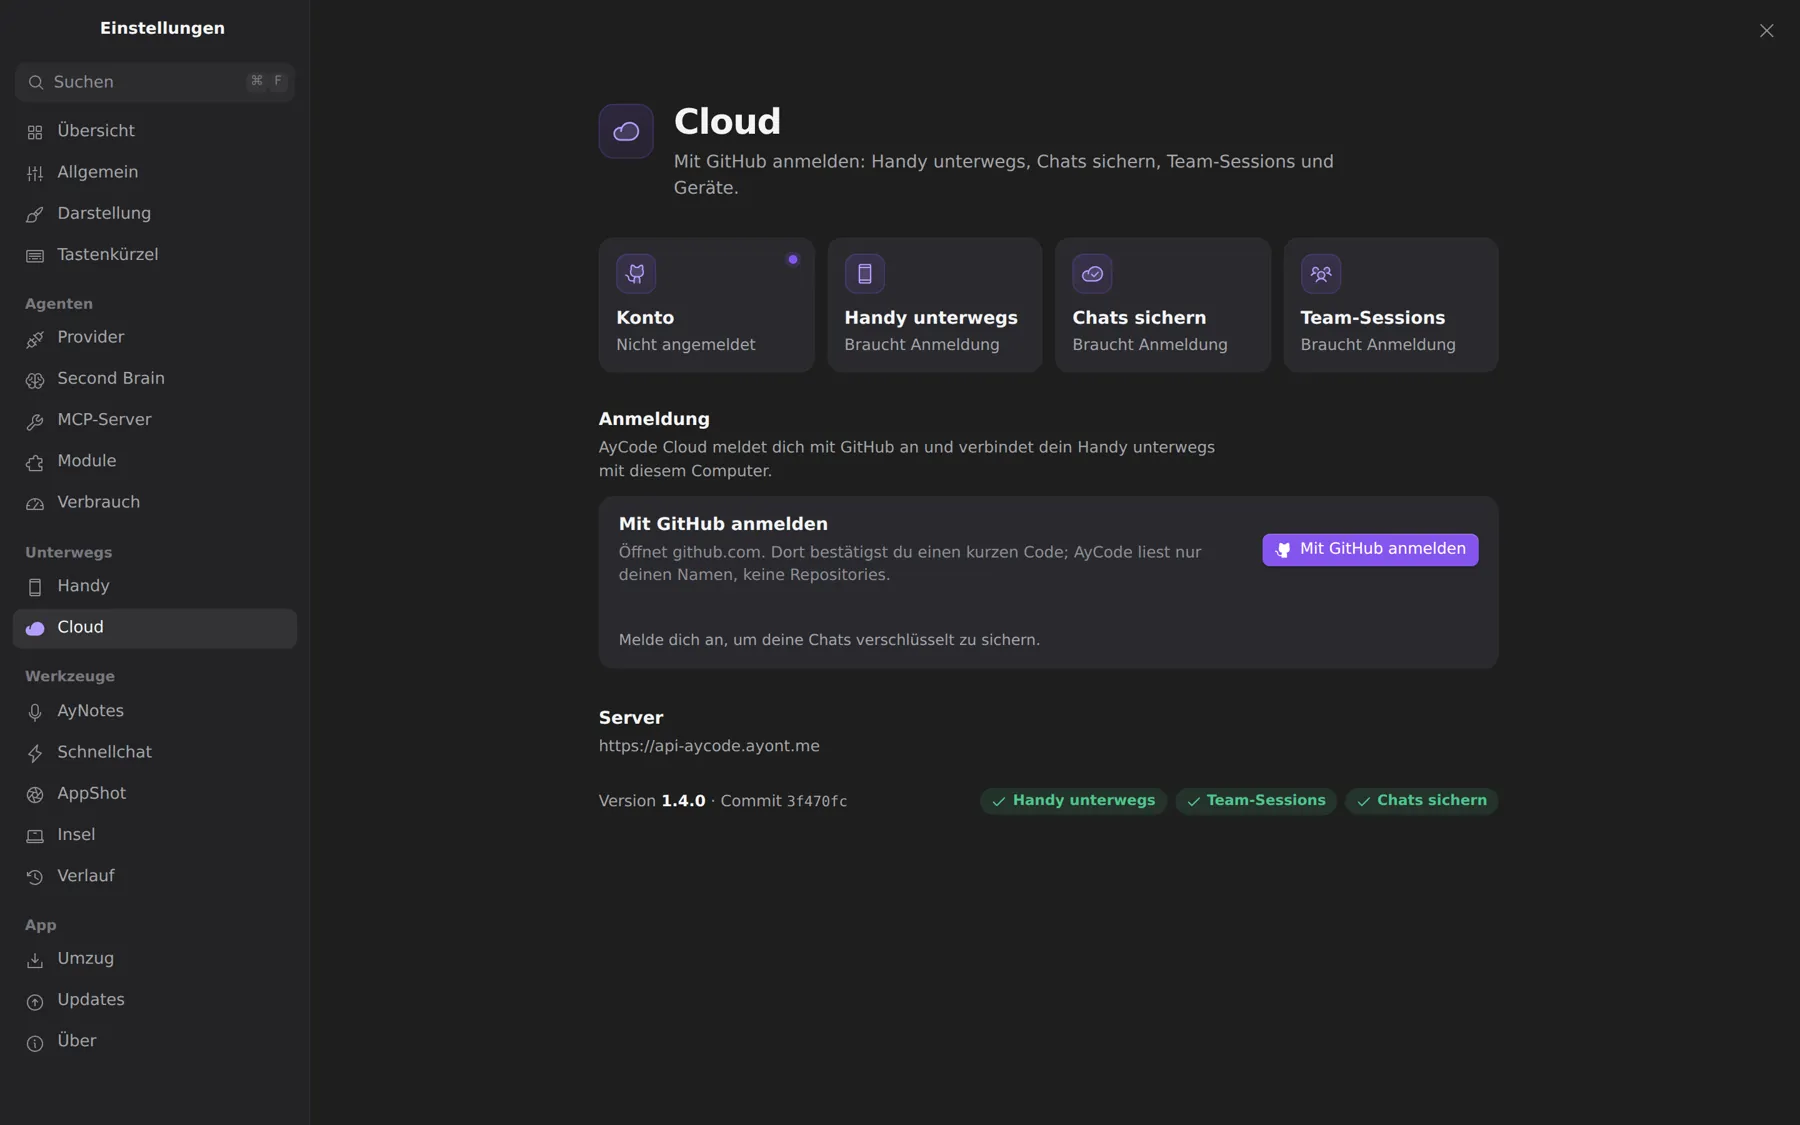1800x1125 pixels.
Task: Click the Module puzzle icon
Action: [35, 461]
